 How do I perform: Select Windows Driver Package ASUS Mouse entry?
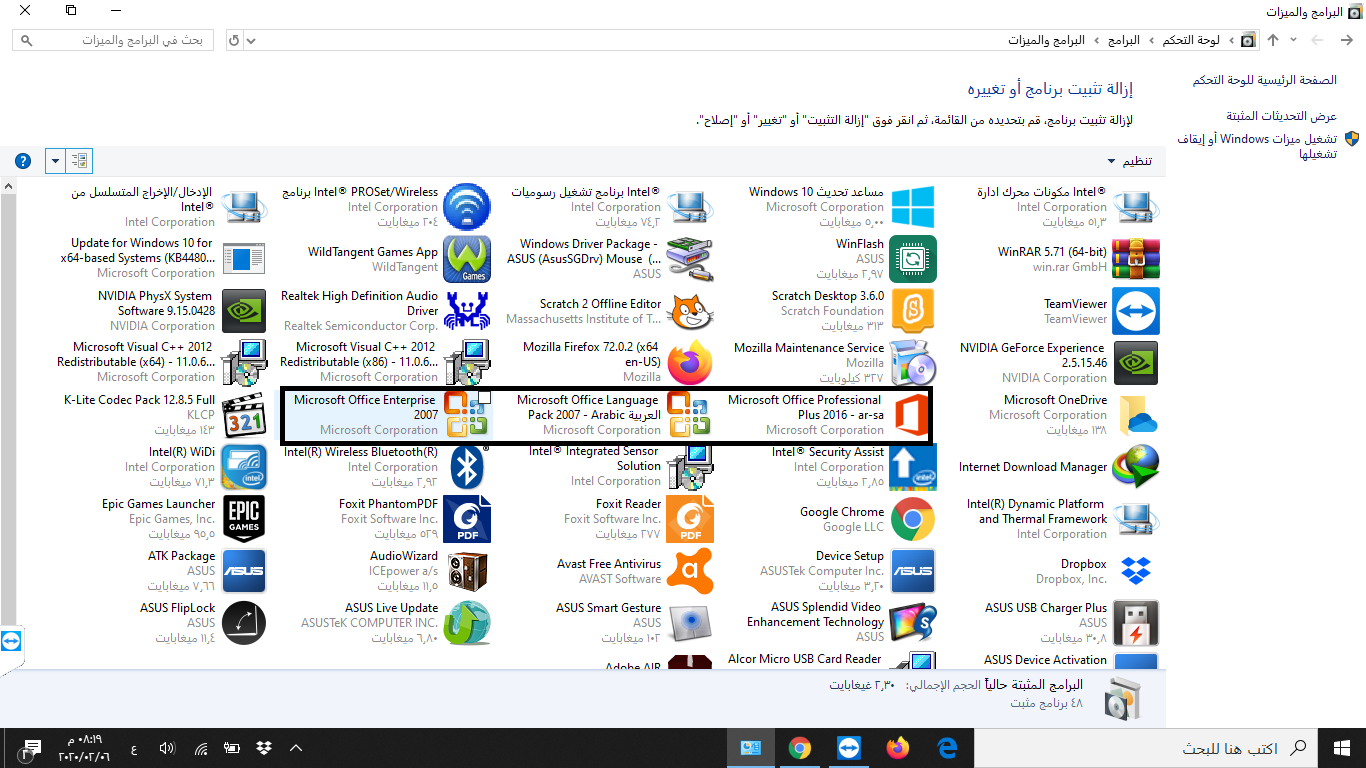[x=610, y=259]
